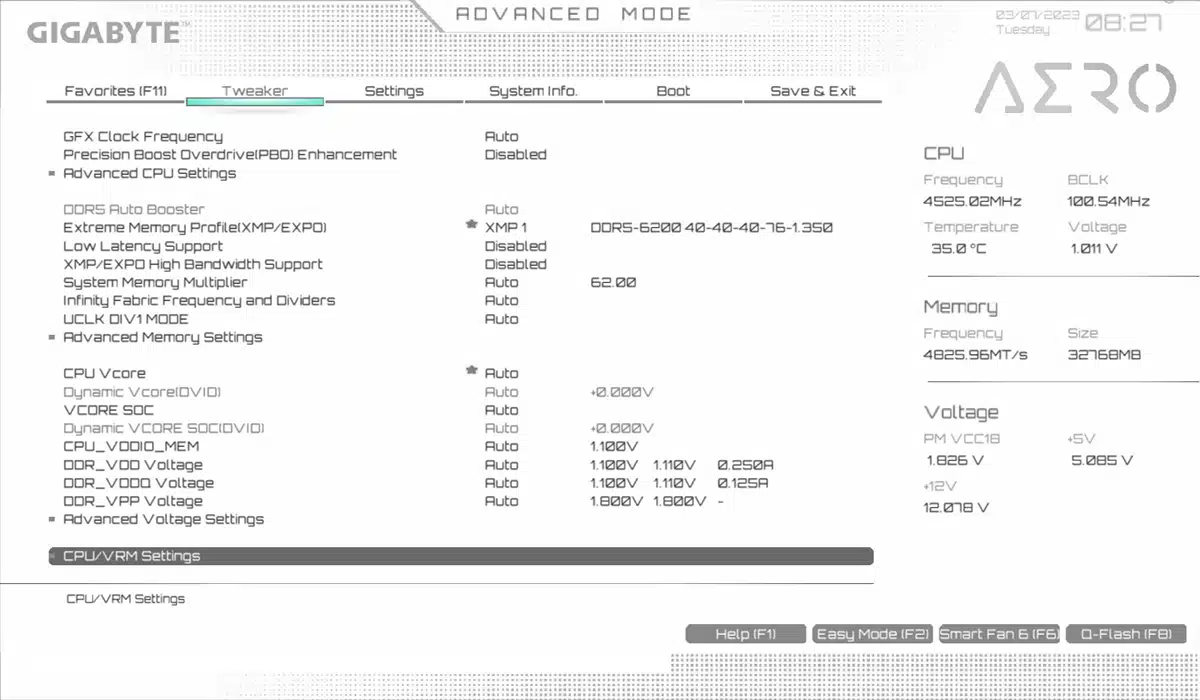The height and width of the screenshot is (700, 1200).
Task: Change Infinity Fabric Frequency Auto value
Action: click(502, 300)
